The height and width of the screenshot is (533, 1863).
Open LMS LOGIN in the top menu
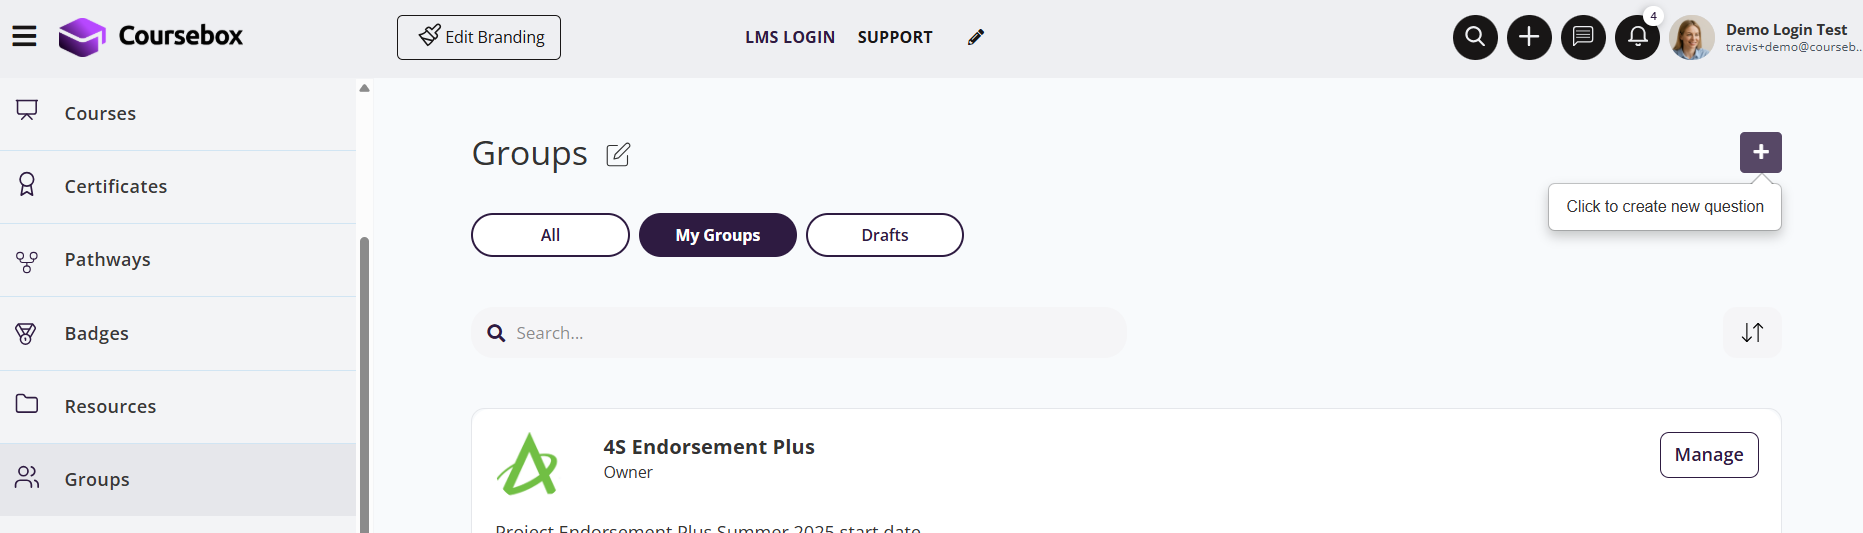click(x=790, y=37)
